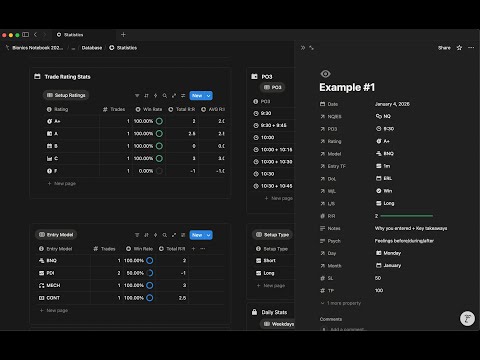Select the PO3 view tab

point(273,87)
